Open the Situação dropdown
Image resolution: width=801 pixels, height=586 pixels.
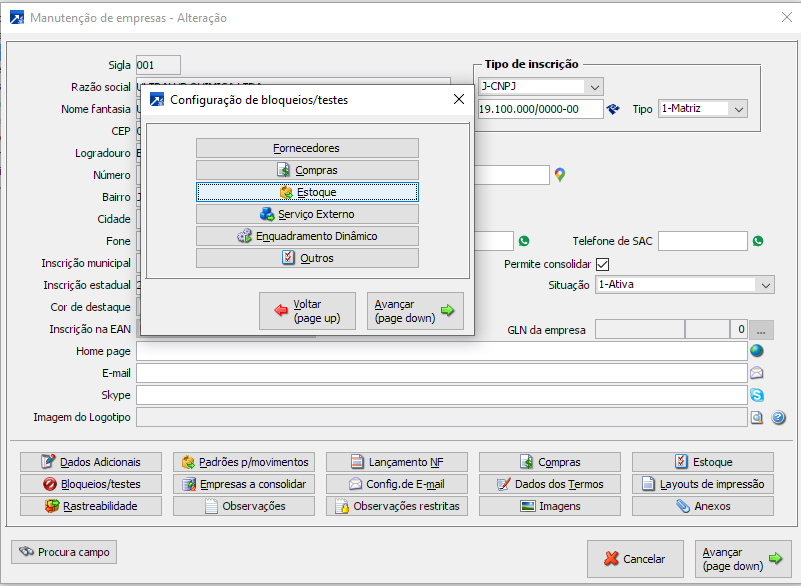765,285
